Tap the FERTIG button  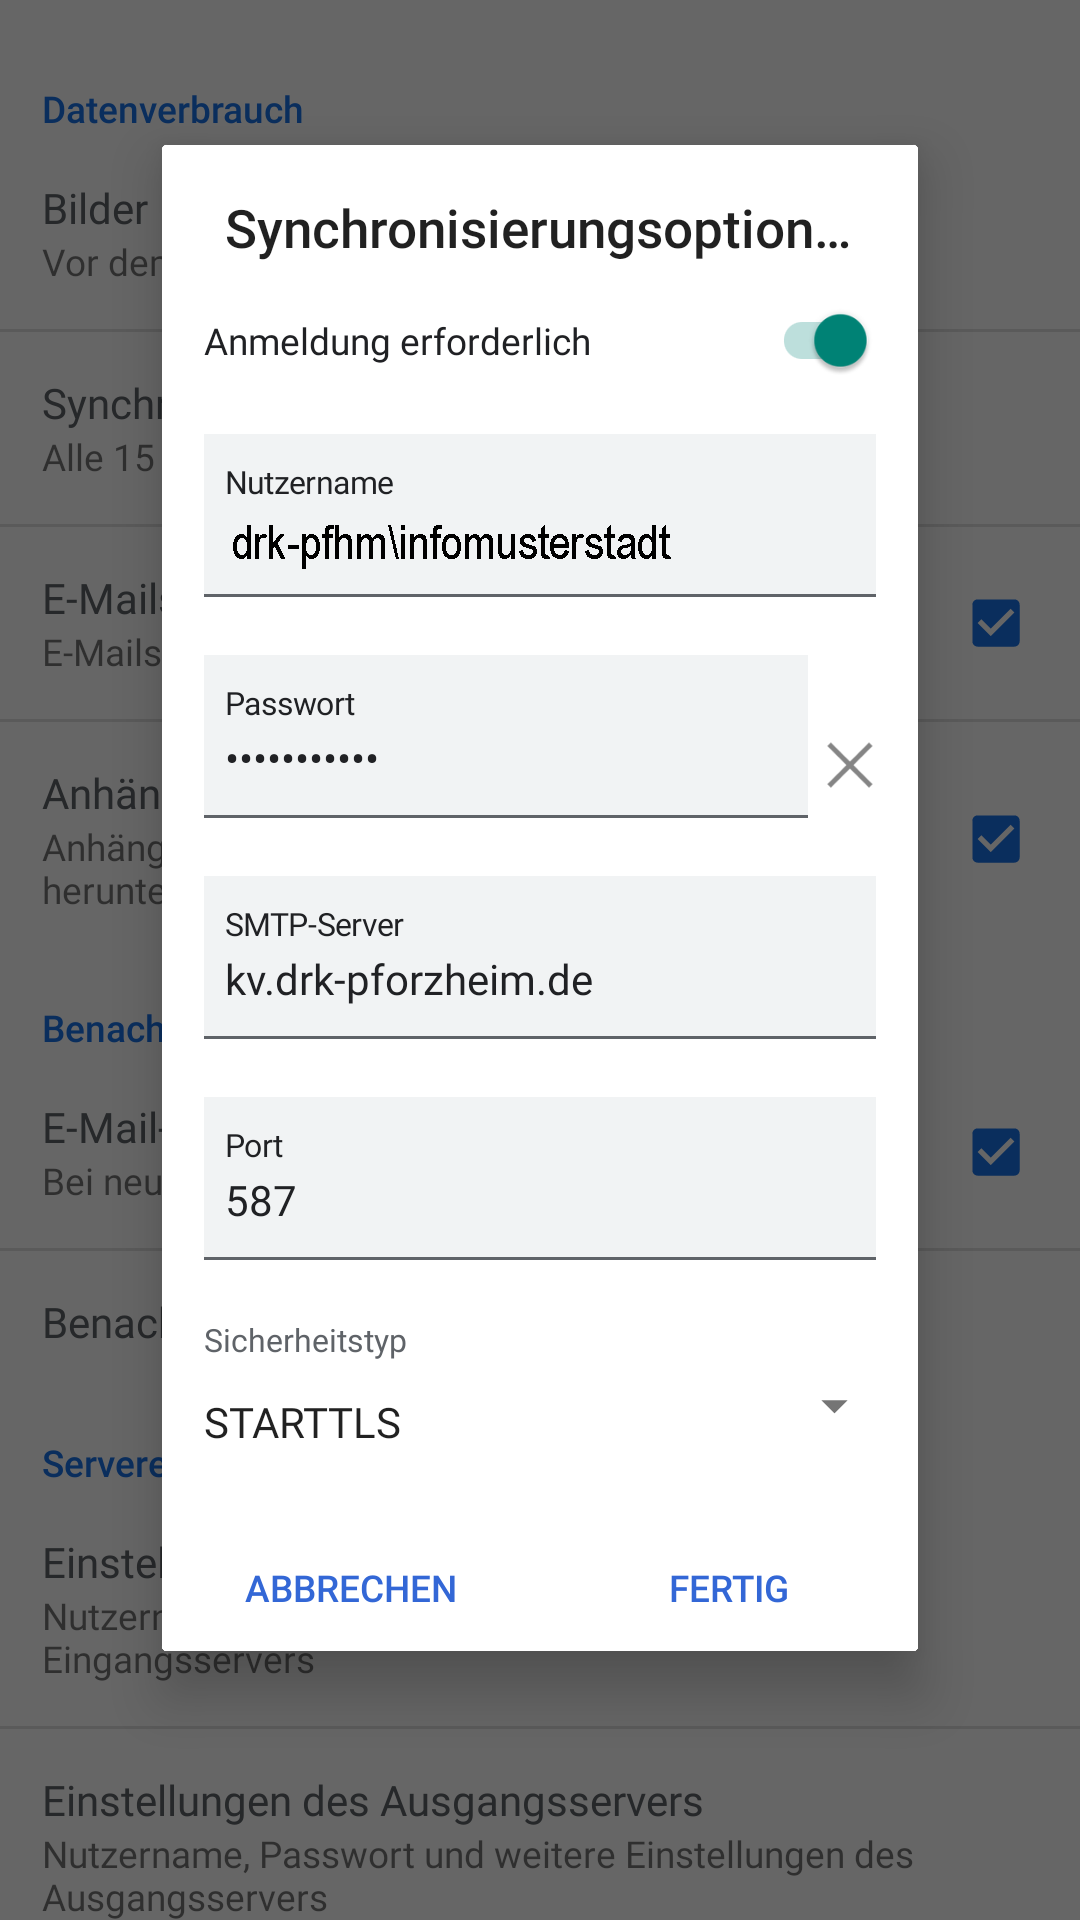pyautogui.click(x=728, y=1589)
